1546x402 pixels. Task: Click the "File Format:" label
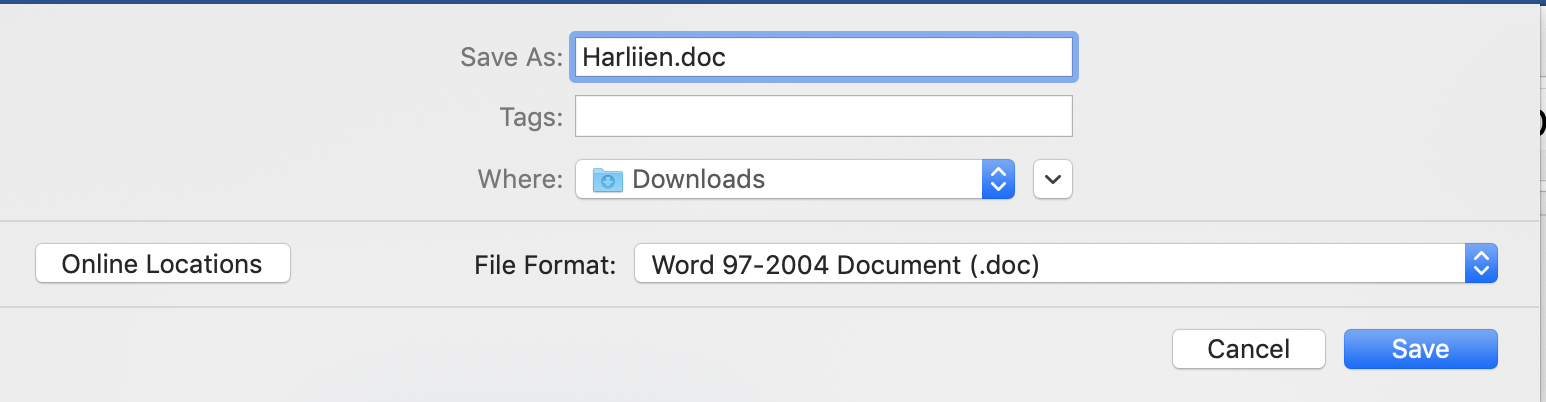(x=545, y=265)
